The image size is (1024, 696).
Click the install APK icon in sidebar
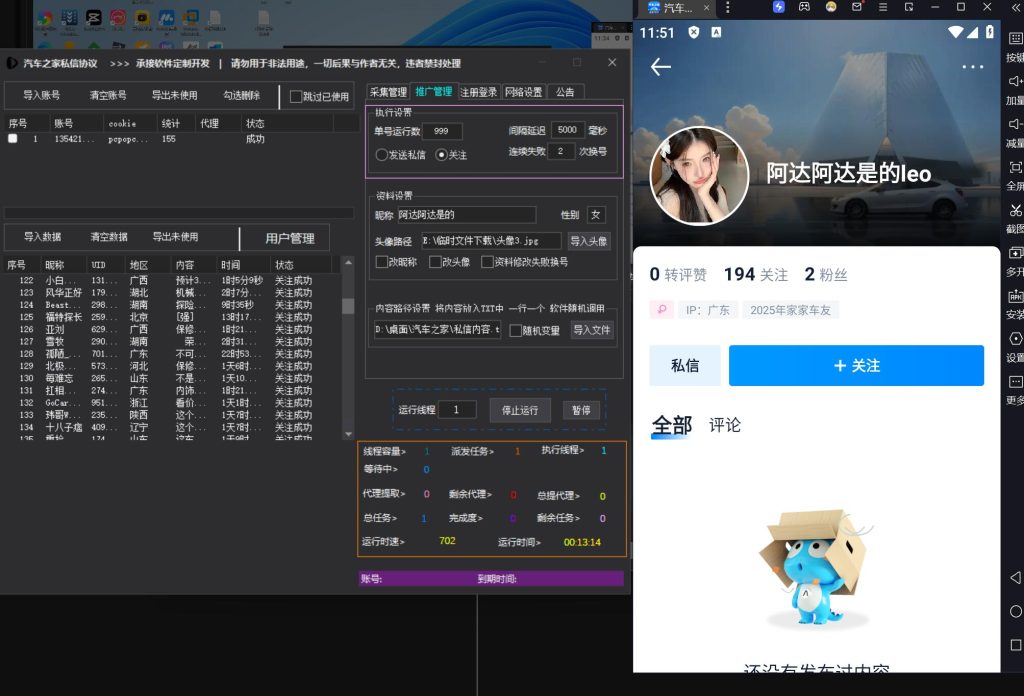click(1015, 296)
